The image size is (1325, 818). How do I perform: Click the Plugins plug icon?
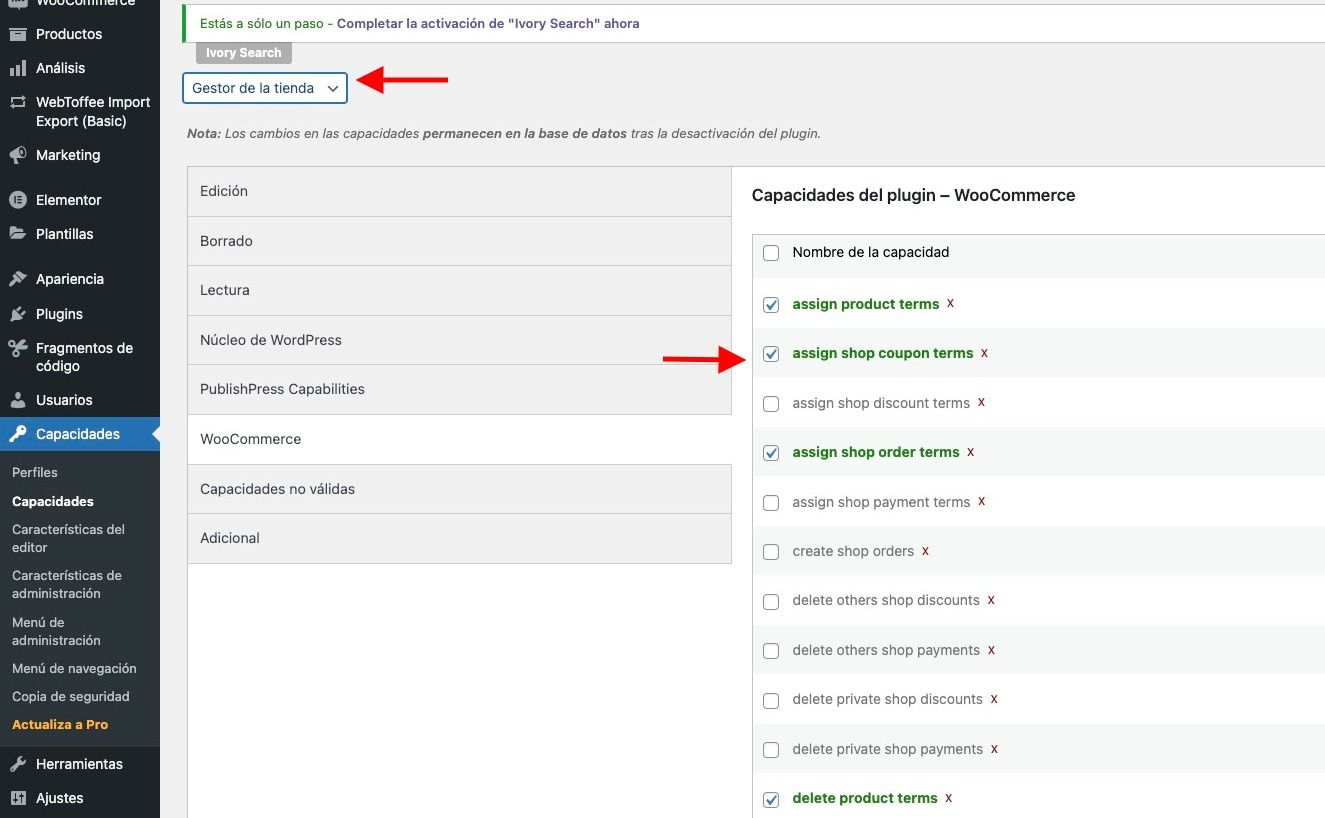click(17, 314)
